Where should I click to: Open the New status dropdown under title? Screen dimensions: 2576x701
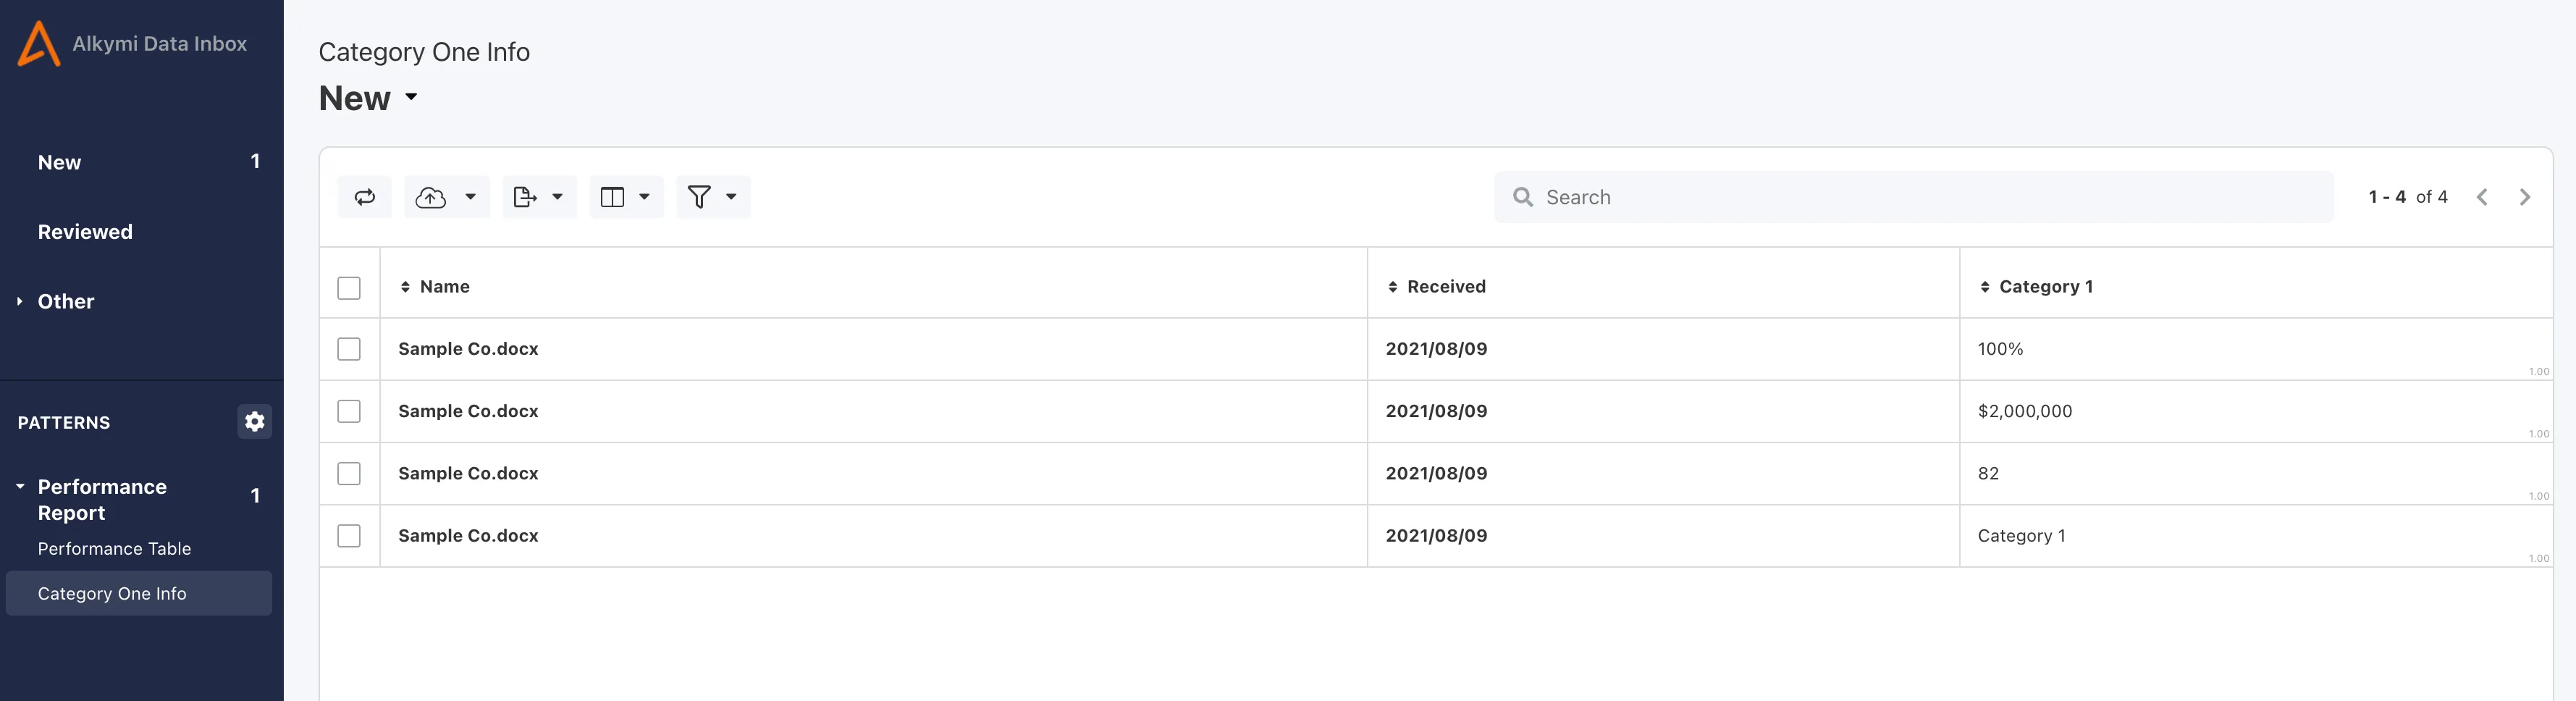(411, 97)
